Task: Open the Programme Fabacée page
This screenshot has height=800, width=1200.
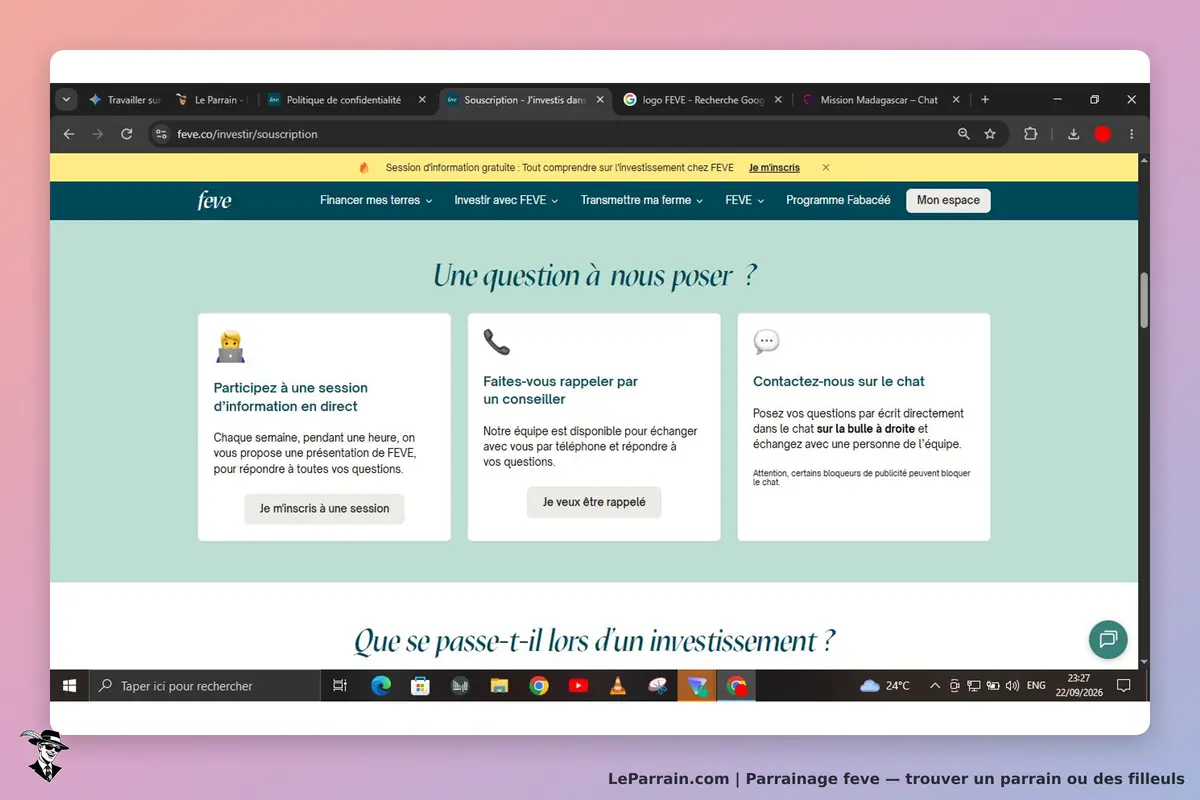Action: (x=838, y=201)
